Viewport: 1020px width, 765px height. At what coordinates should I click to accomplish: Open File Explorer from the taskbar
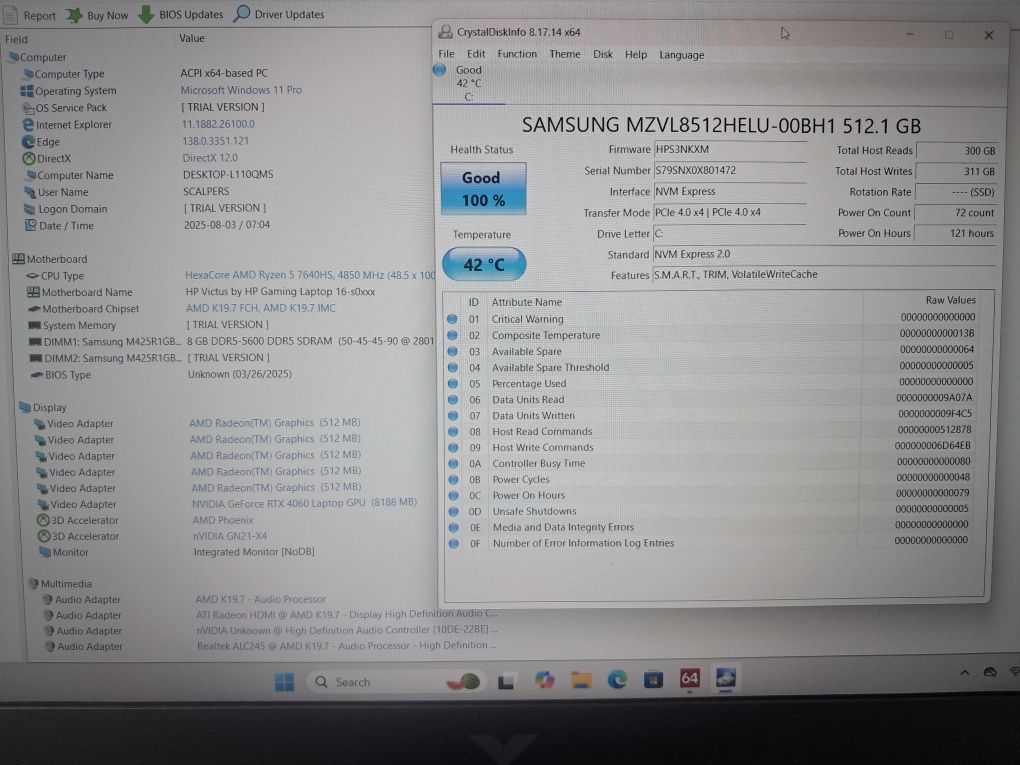point(581,680)
